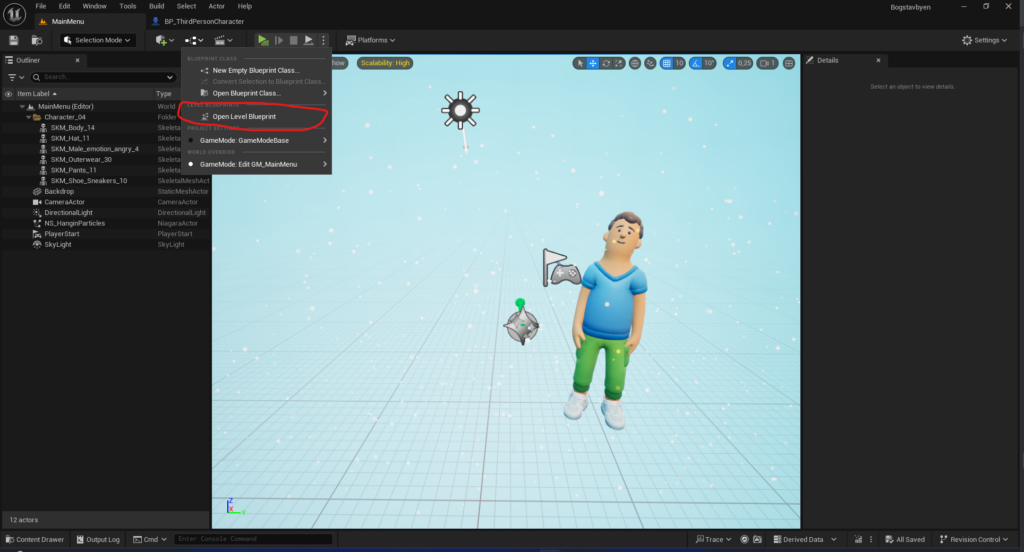Click the camera speed icon
Viewport: 1024px width, 552px height.
click(x=767, y=63)
